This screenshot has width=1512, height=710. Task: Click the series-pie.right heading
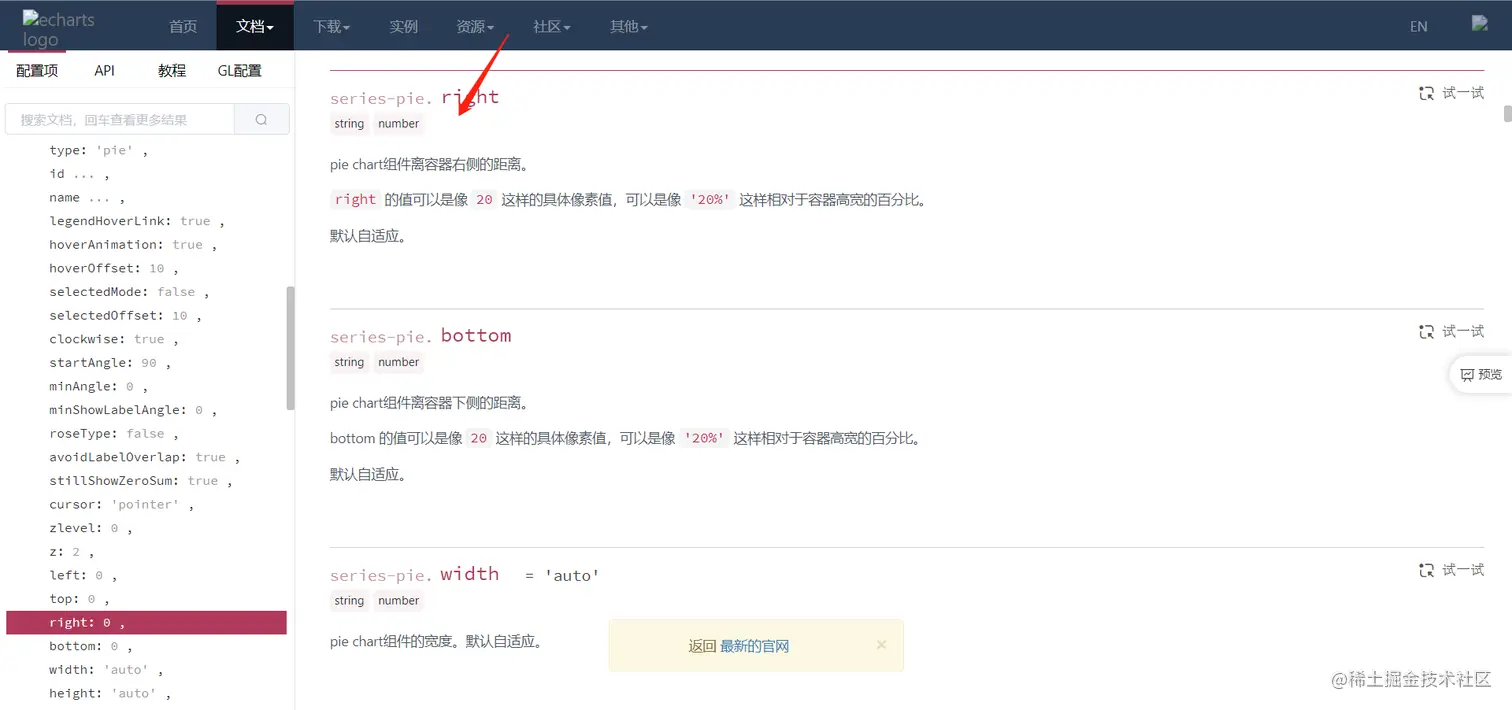point(415,97)
